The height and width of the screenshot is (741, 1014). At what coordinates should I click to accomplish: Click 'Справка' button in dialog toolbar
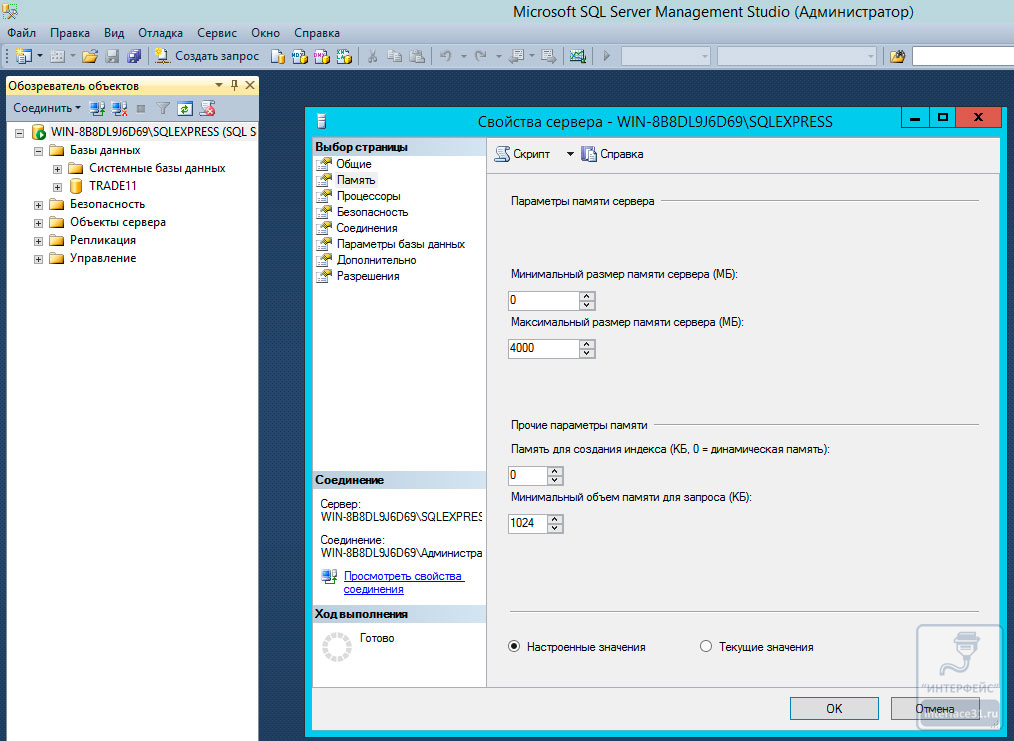point(612,154)
